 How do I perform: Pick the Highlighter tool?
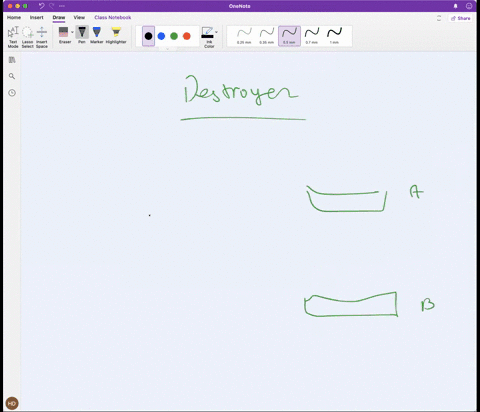pyautogui.click(x=116, y=35)
